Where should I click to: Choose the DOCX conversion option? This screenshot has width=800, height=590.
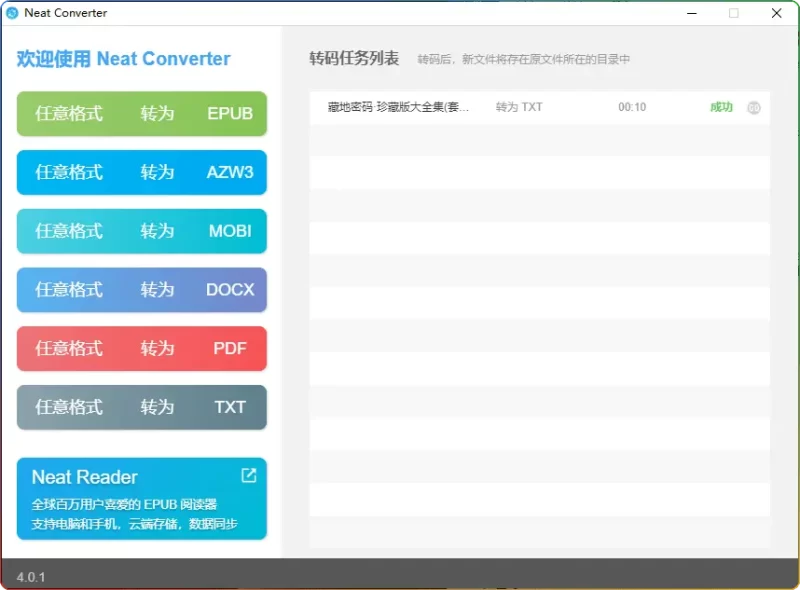point(141,290)
